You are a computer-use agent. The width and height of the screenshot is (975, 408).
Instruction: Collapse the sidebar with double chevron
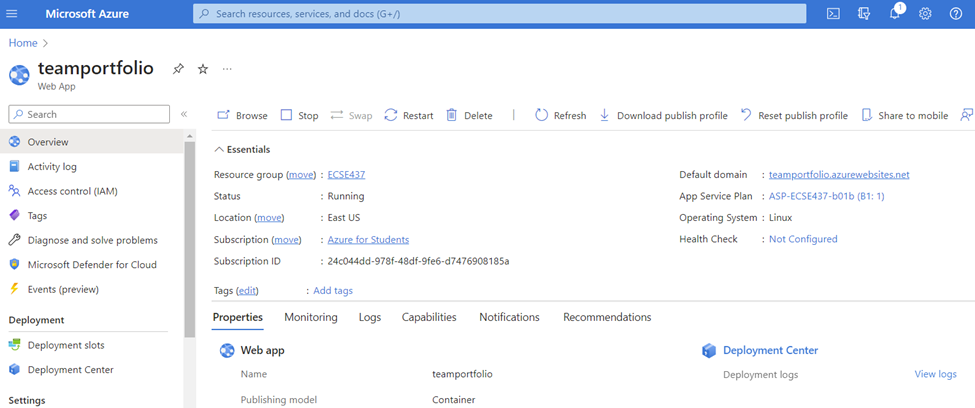[x=183, y=114]
